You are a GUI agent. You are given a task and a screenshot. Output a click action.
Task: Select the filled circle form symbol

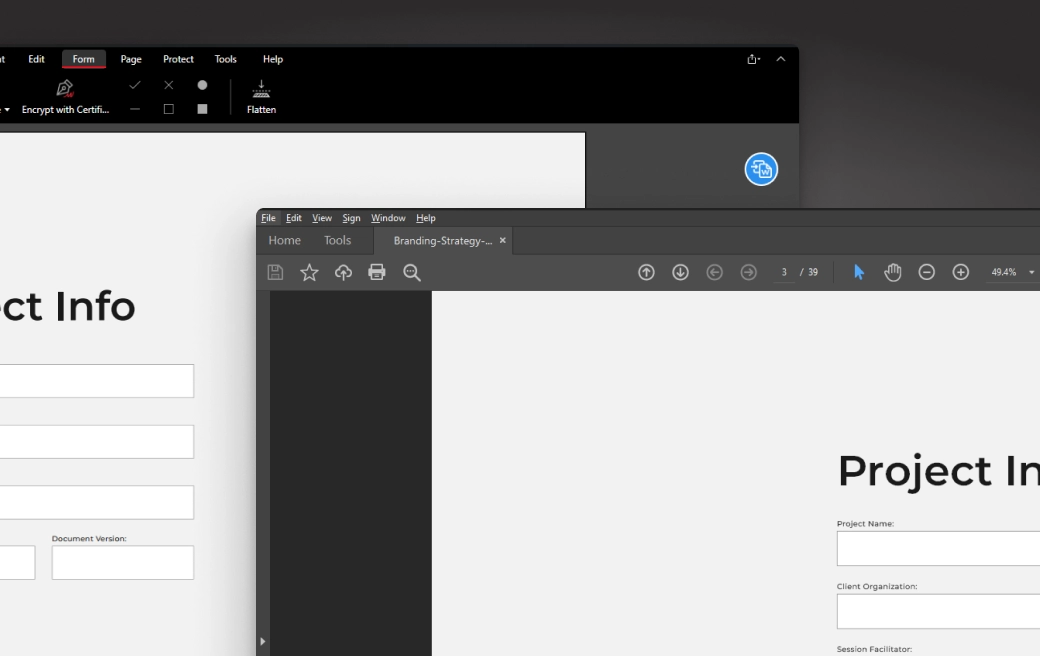[202, 85]
